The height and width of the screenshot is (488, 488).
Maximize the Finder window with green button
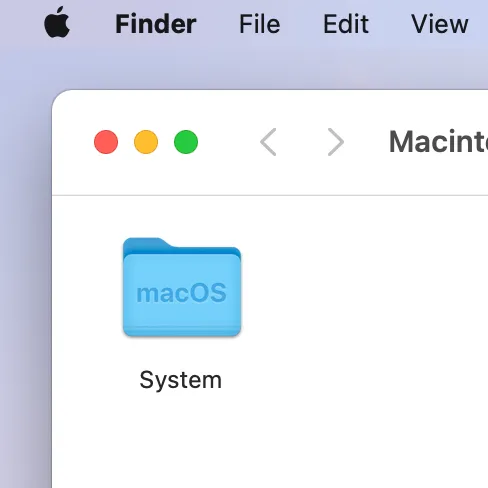pyautogui.click(x=186, y=142)
